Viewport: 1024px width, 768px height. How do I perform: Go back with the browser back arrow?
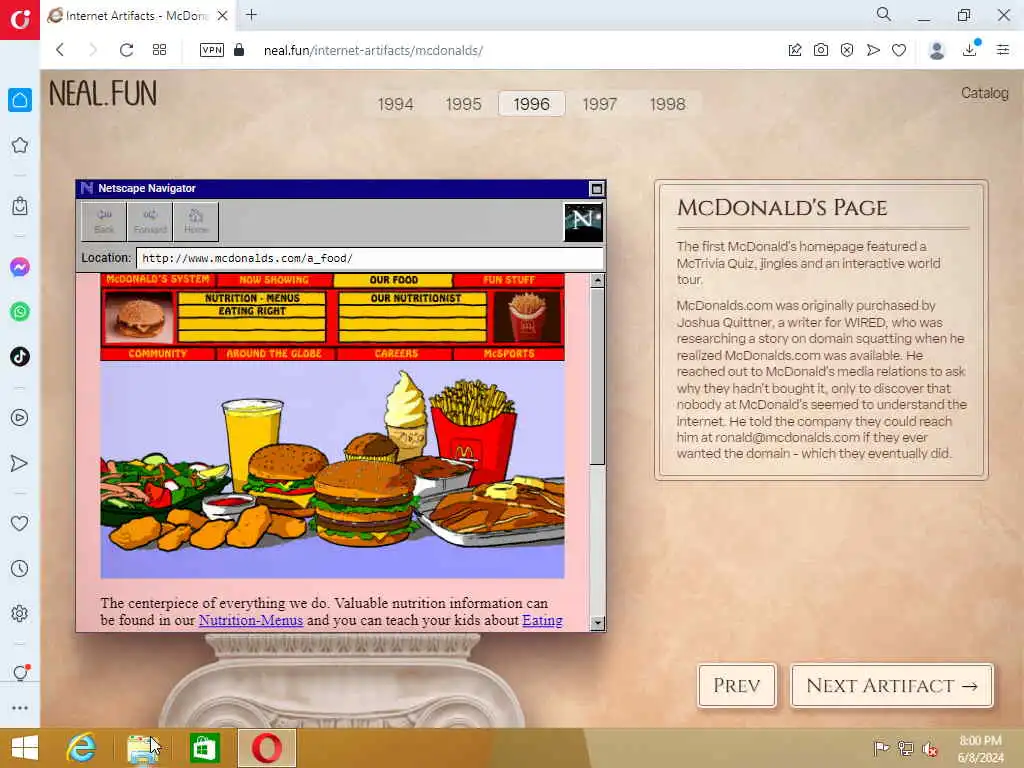click(x=60, y=50)
